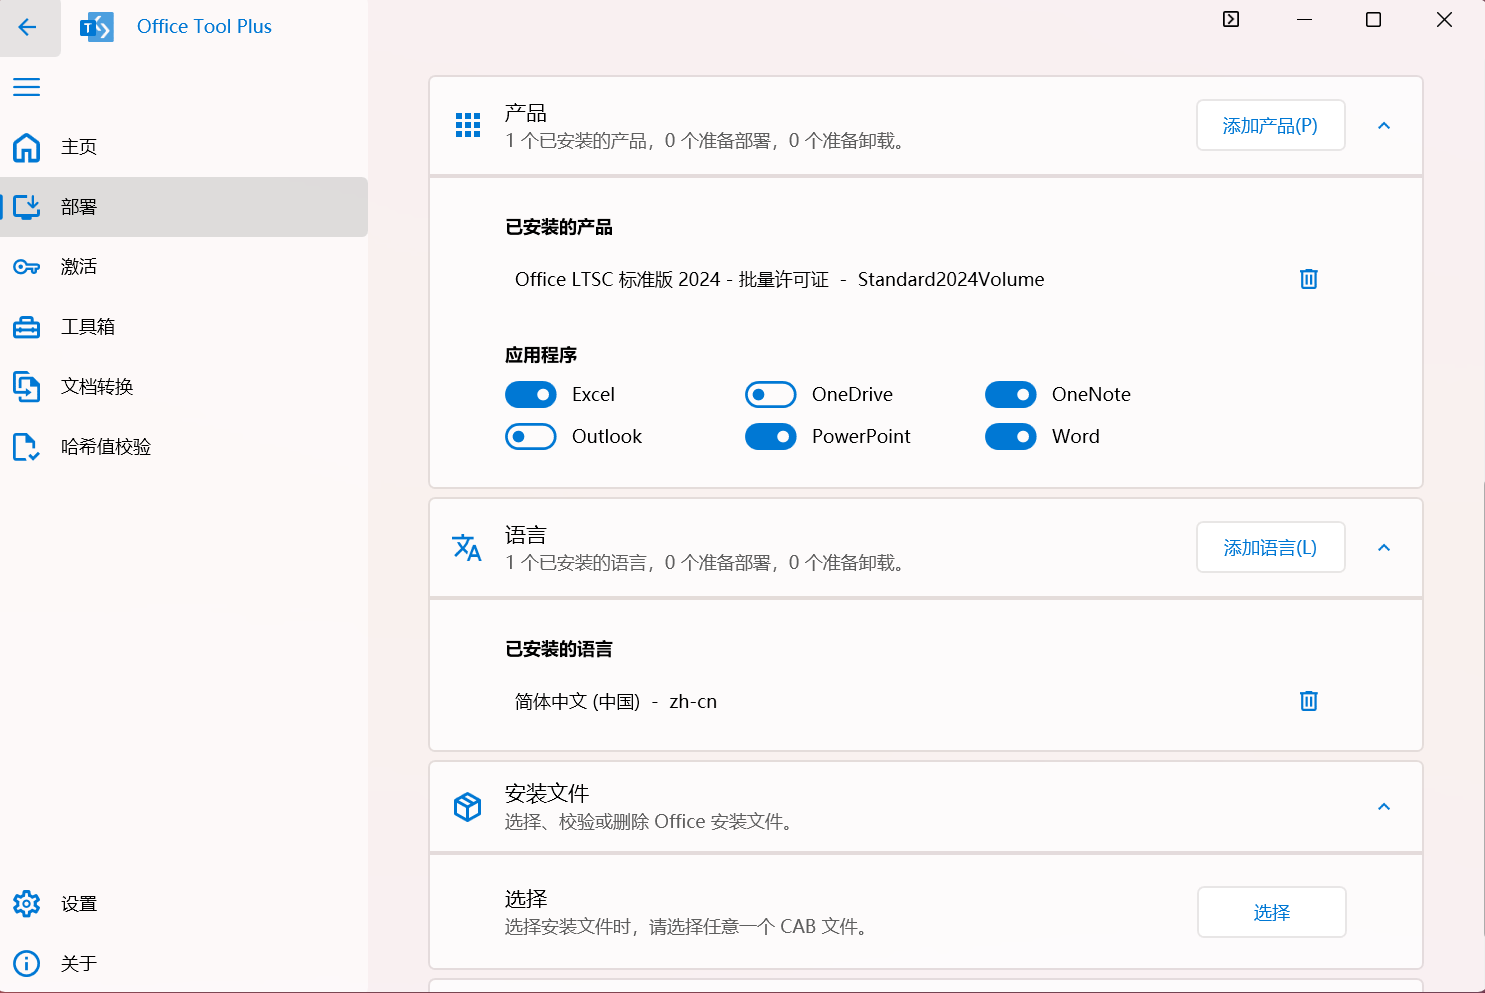Viewport: 1485px width, 993px height.
Task: Delete the zh-cn installed language
Action: click(x=1308, y=701)
